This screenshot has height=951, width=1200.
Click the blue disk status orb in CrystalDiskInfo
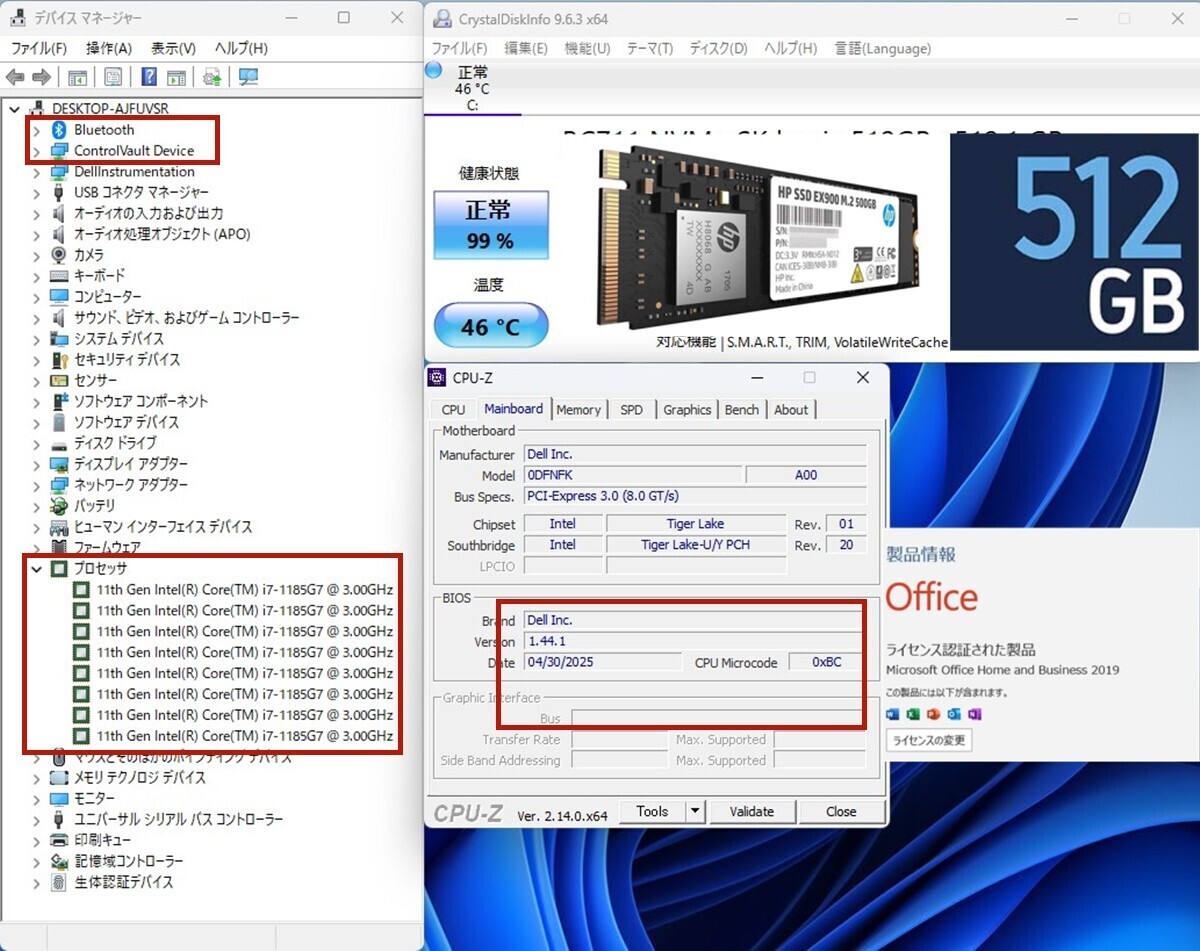[x=433, y=70]
